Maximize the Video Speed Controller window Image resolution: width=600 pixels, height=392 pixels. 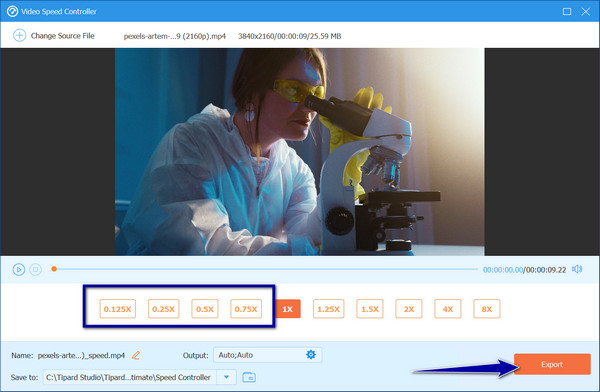click(567, 11)
